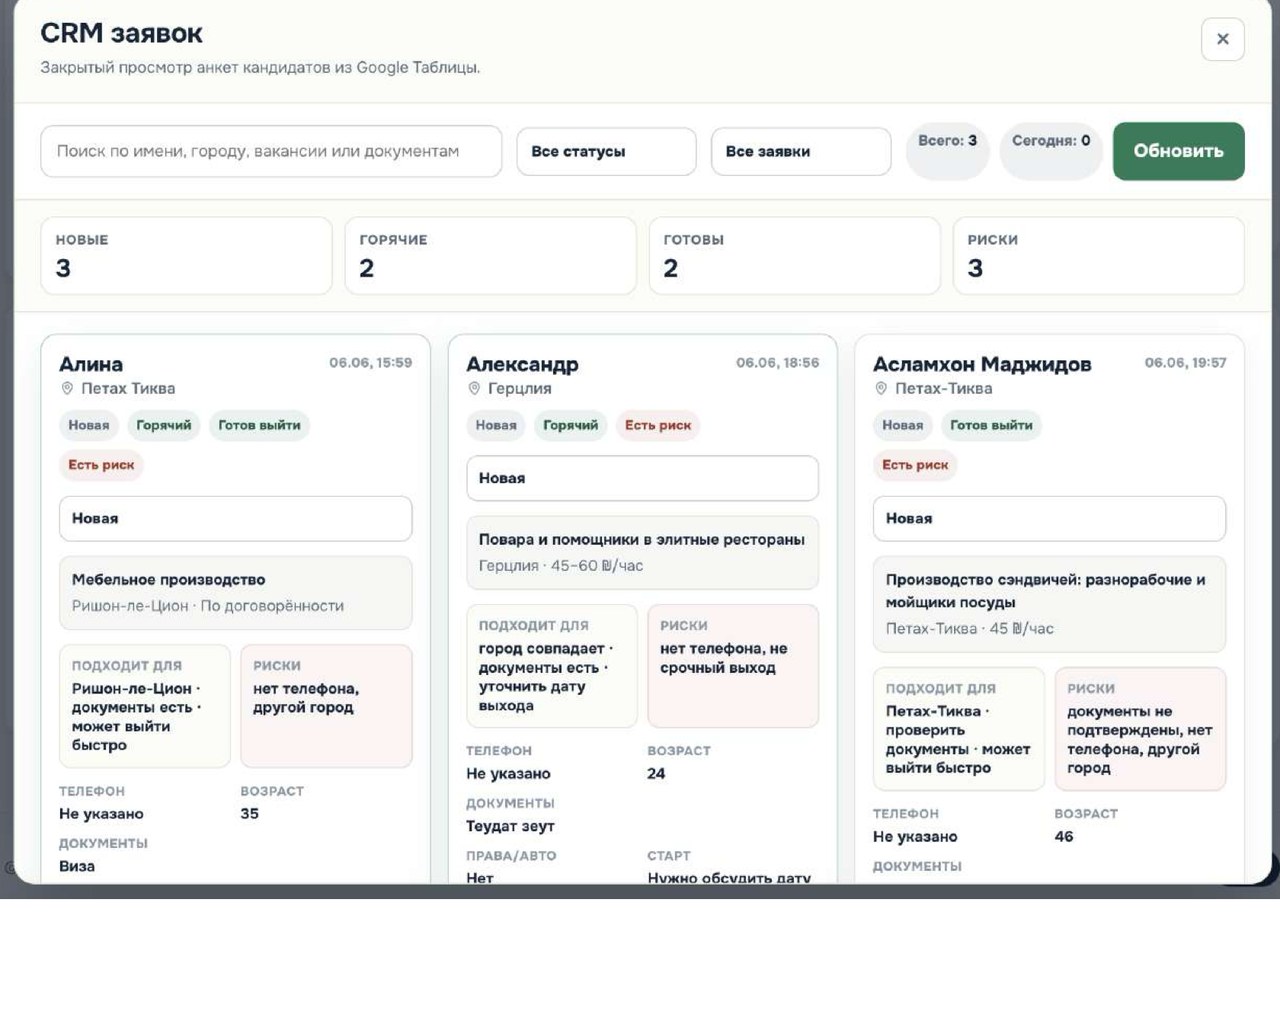Click the Новая tag in Александр card
The width and height of the screenshot is (1280, 1021).
[496, 425]
